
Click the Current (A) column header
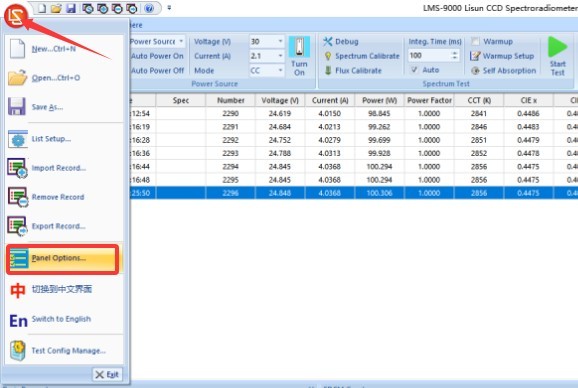tap(330, 100)
